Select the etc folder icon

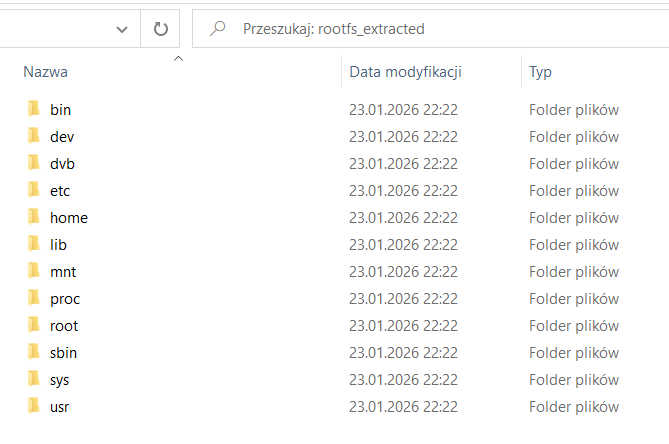34,190
